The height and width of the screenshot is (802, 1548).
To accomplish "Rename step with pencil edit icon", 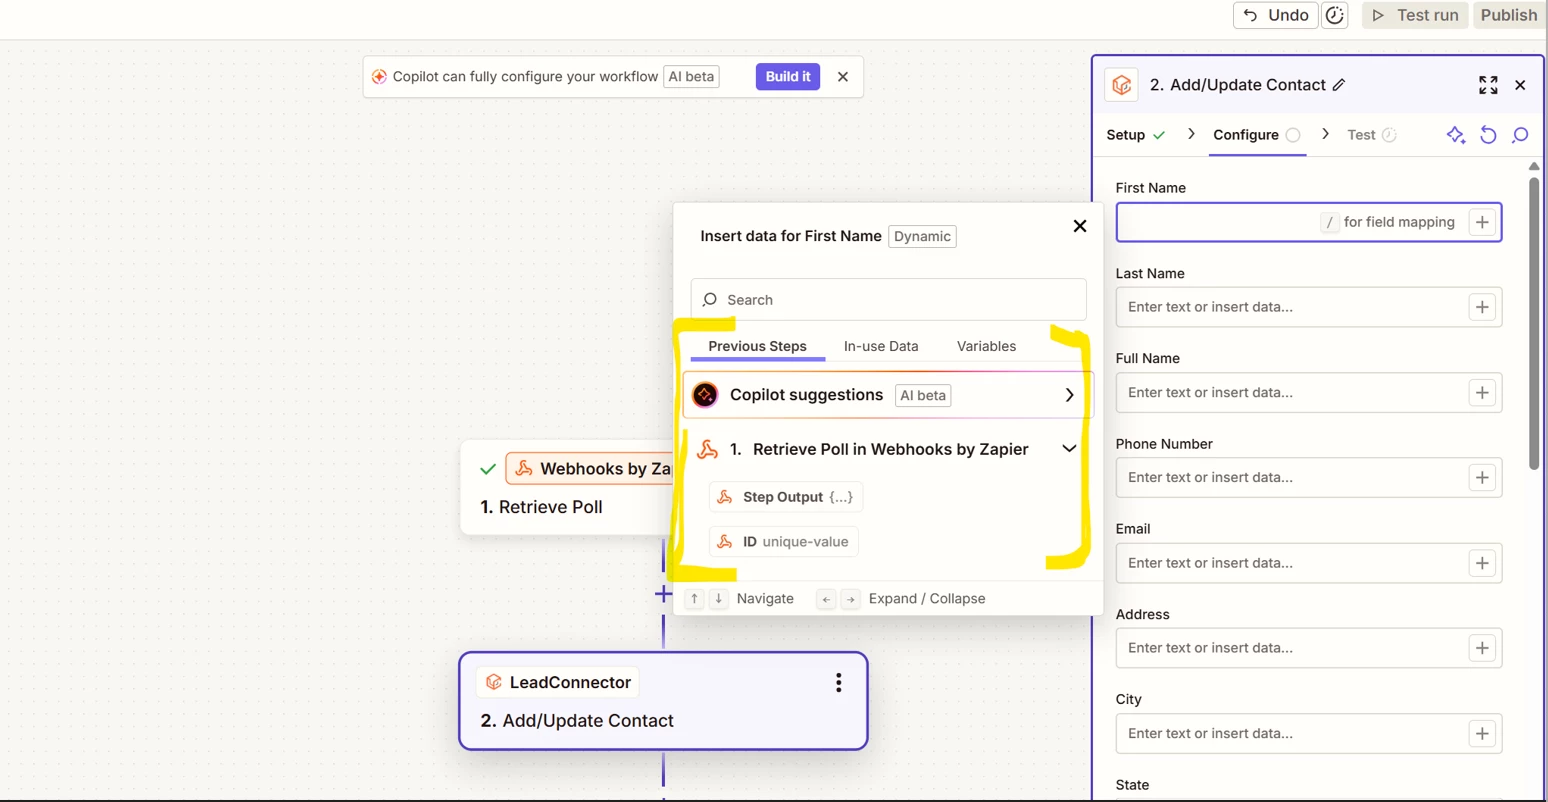I will (1339, 85).
